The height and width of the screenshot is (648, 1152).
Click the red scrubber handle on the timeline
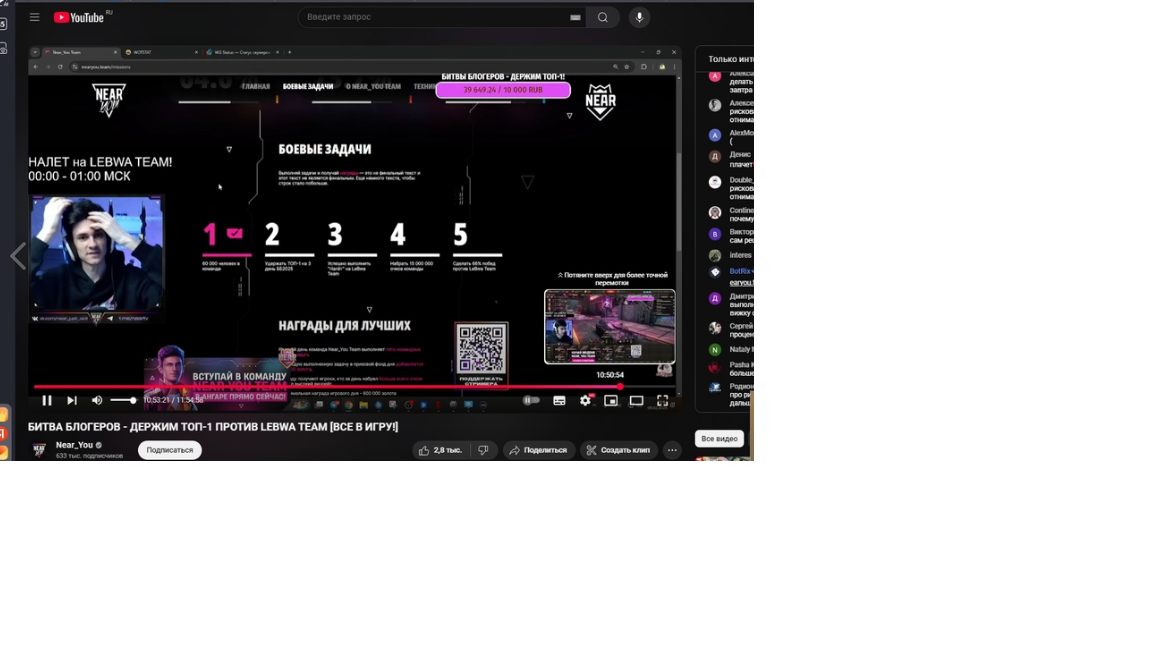621,386
